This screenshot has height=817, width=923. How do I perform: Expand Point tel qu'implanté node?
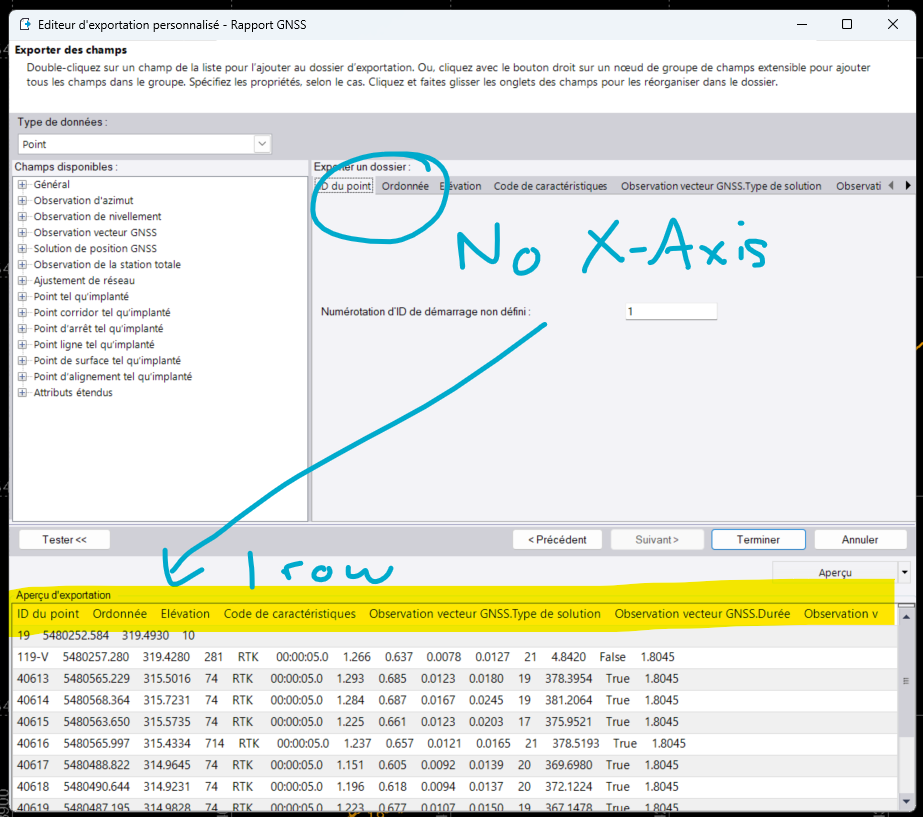point(22,297)
